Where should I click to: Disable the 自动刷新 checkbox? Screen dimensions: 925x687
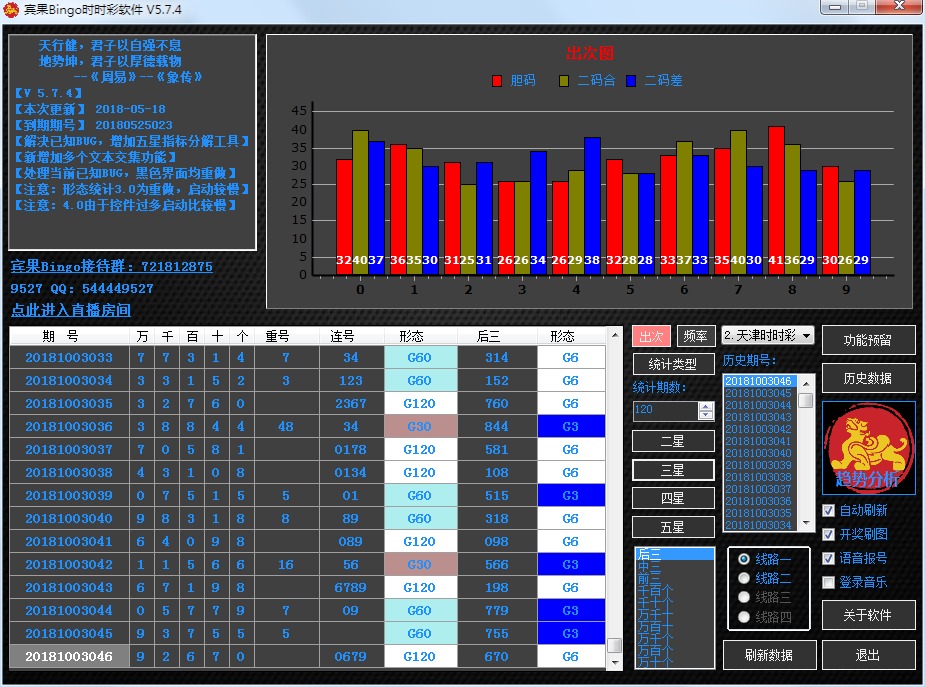click(x=828, y=510)
